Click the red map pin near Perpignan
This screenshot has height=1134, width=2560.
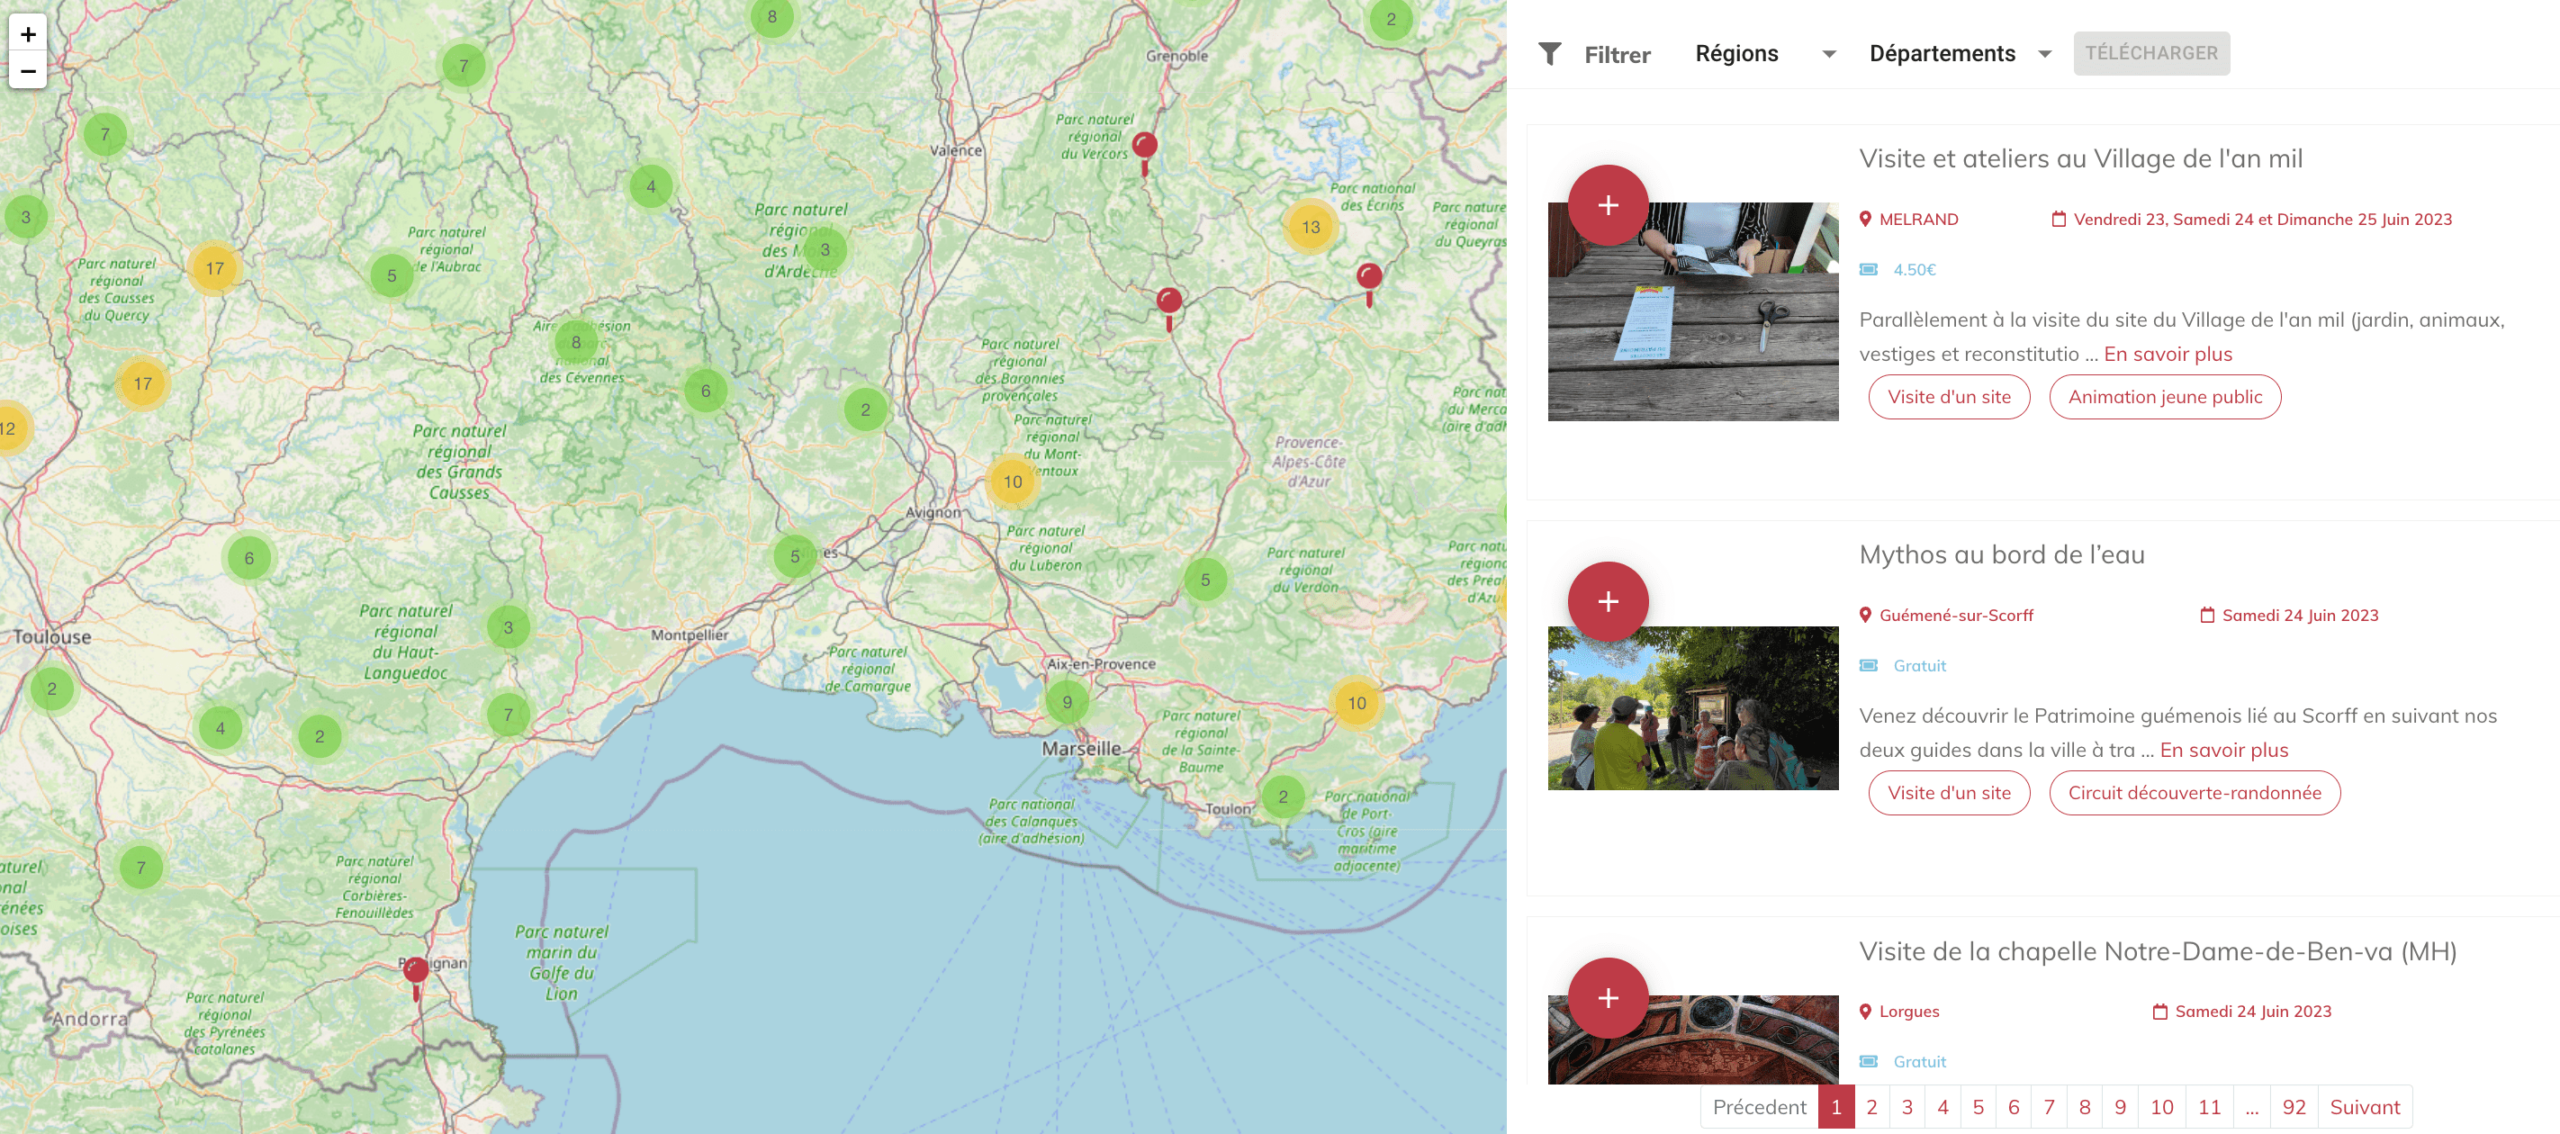(x=416, y=971)
